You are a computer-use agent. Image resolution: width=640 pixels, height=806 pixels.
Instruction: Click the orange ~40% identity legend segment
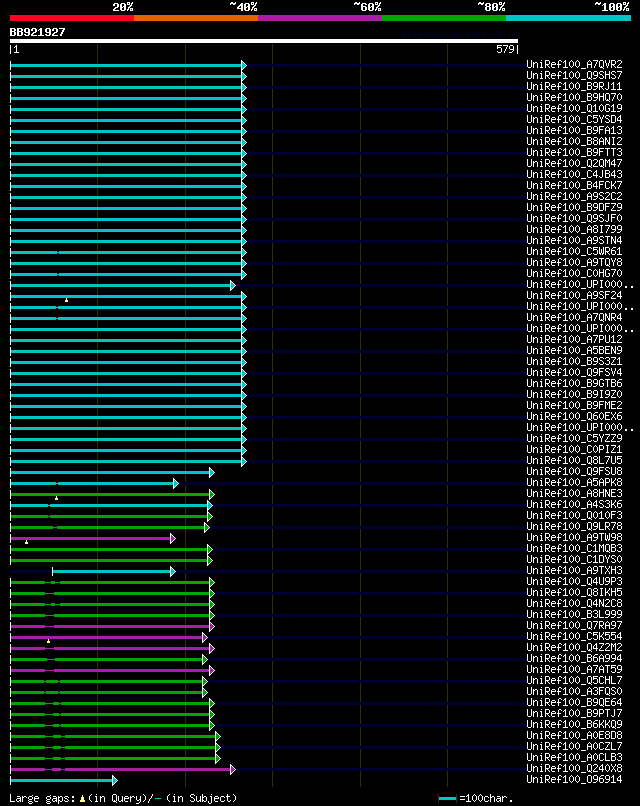point(196,18)
